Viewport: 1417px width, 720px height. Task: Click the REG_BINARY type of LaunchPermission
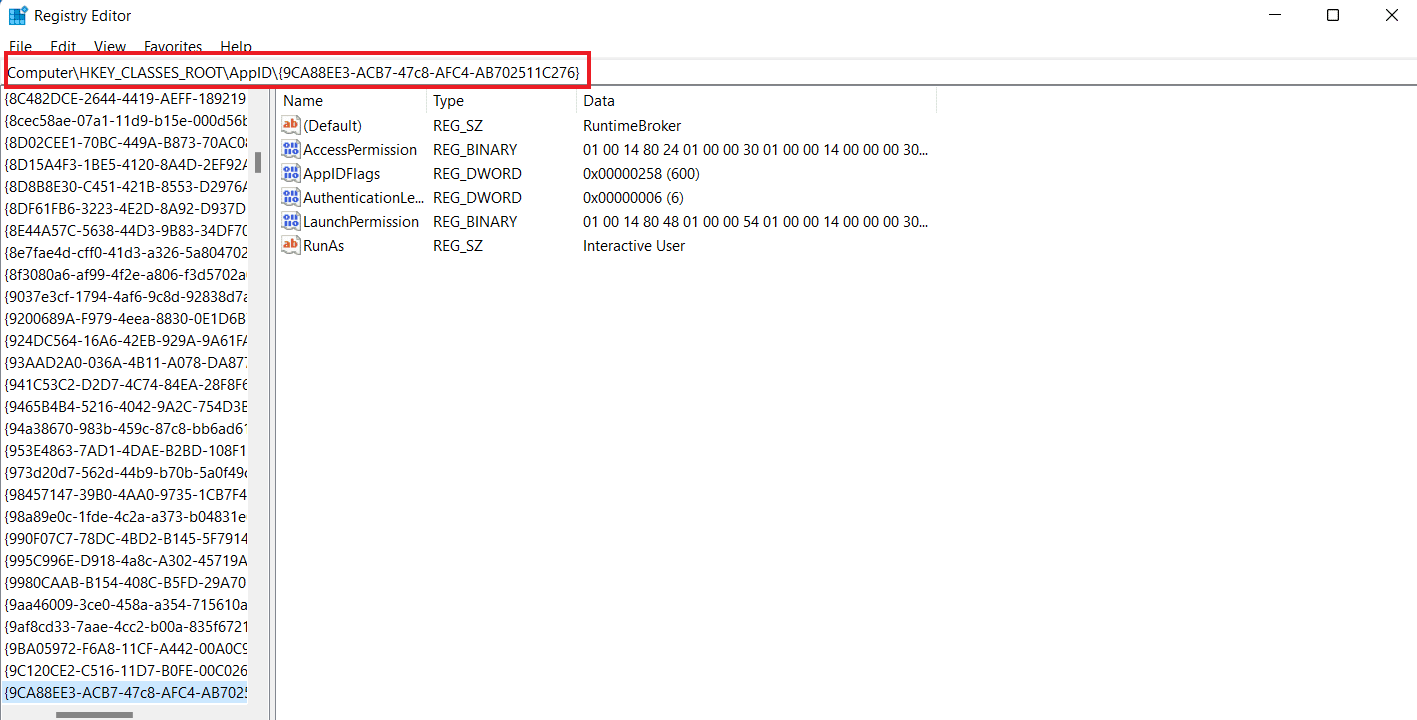tap(475, 221)
